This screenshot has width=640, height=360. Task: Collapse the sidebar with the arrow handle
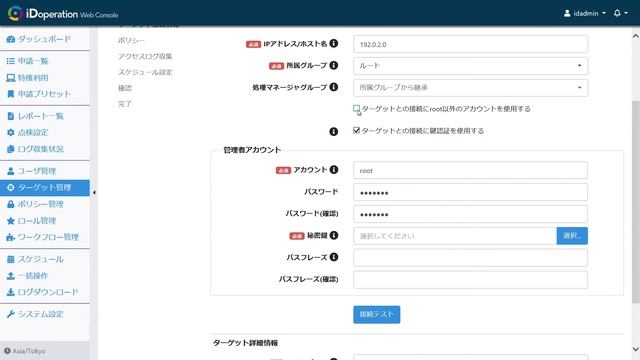coord(94,192)
